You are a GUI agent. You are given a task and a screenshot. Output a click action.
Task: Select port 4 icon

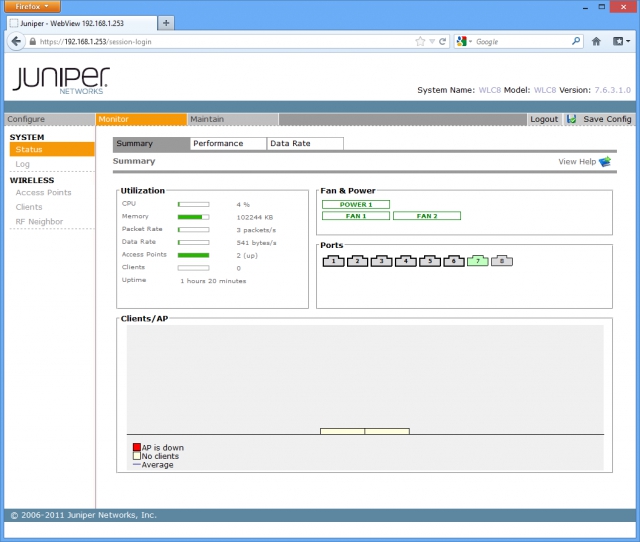coord(406,261)
